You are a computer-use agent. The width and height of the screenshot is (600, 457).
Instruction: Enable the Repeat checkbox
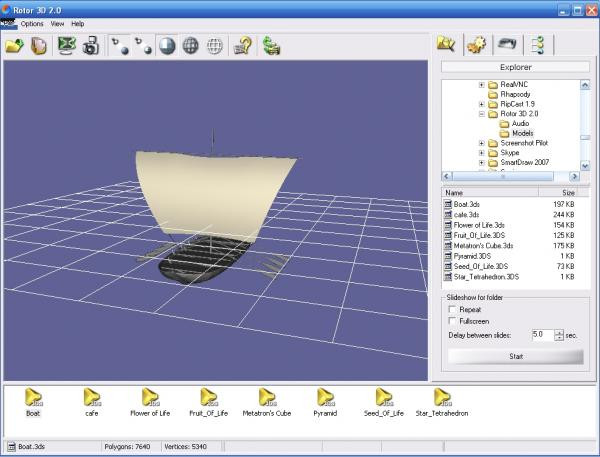[453, 309]
